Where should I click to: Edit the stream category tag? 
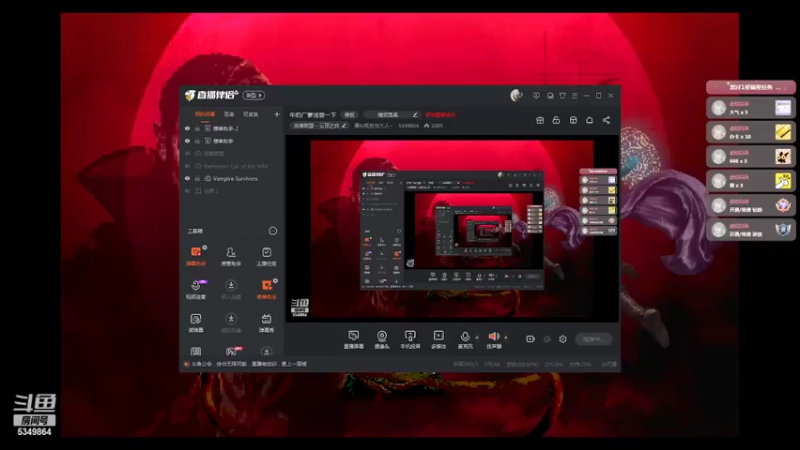320,126
